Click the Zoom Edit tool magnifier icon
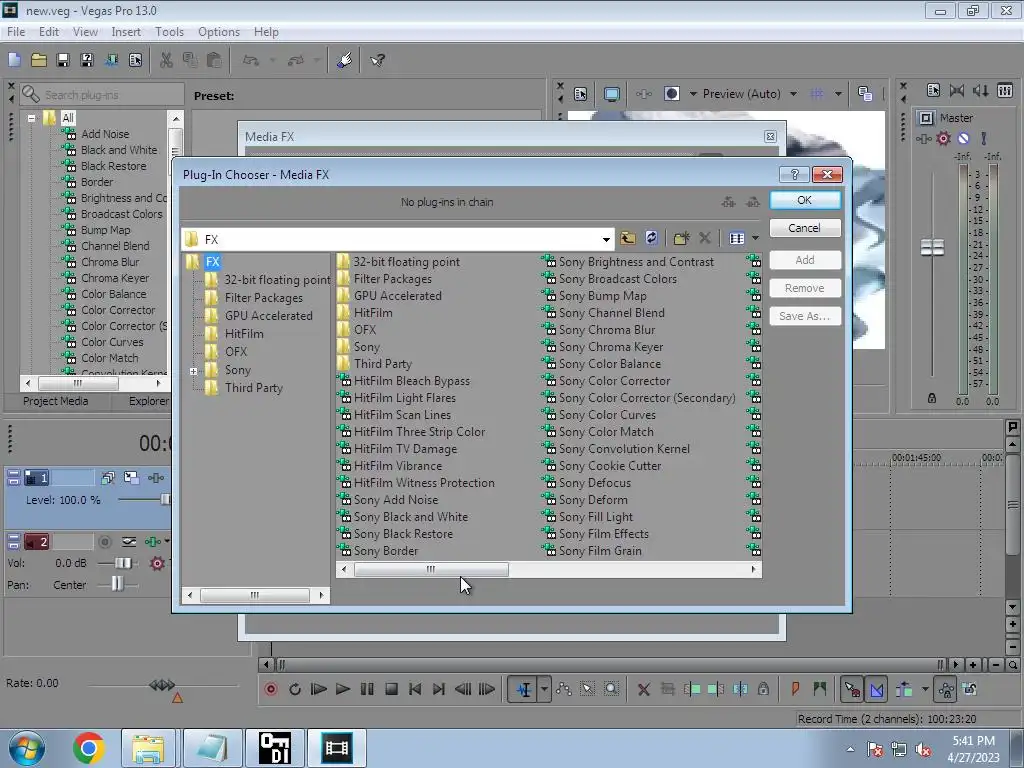The height and width of the screenshot is (768, 1024). click(611, 689)
